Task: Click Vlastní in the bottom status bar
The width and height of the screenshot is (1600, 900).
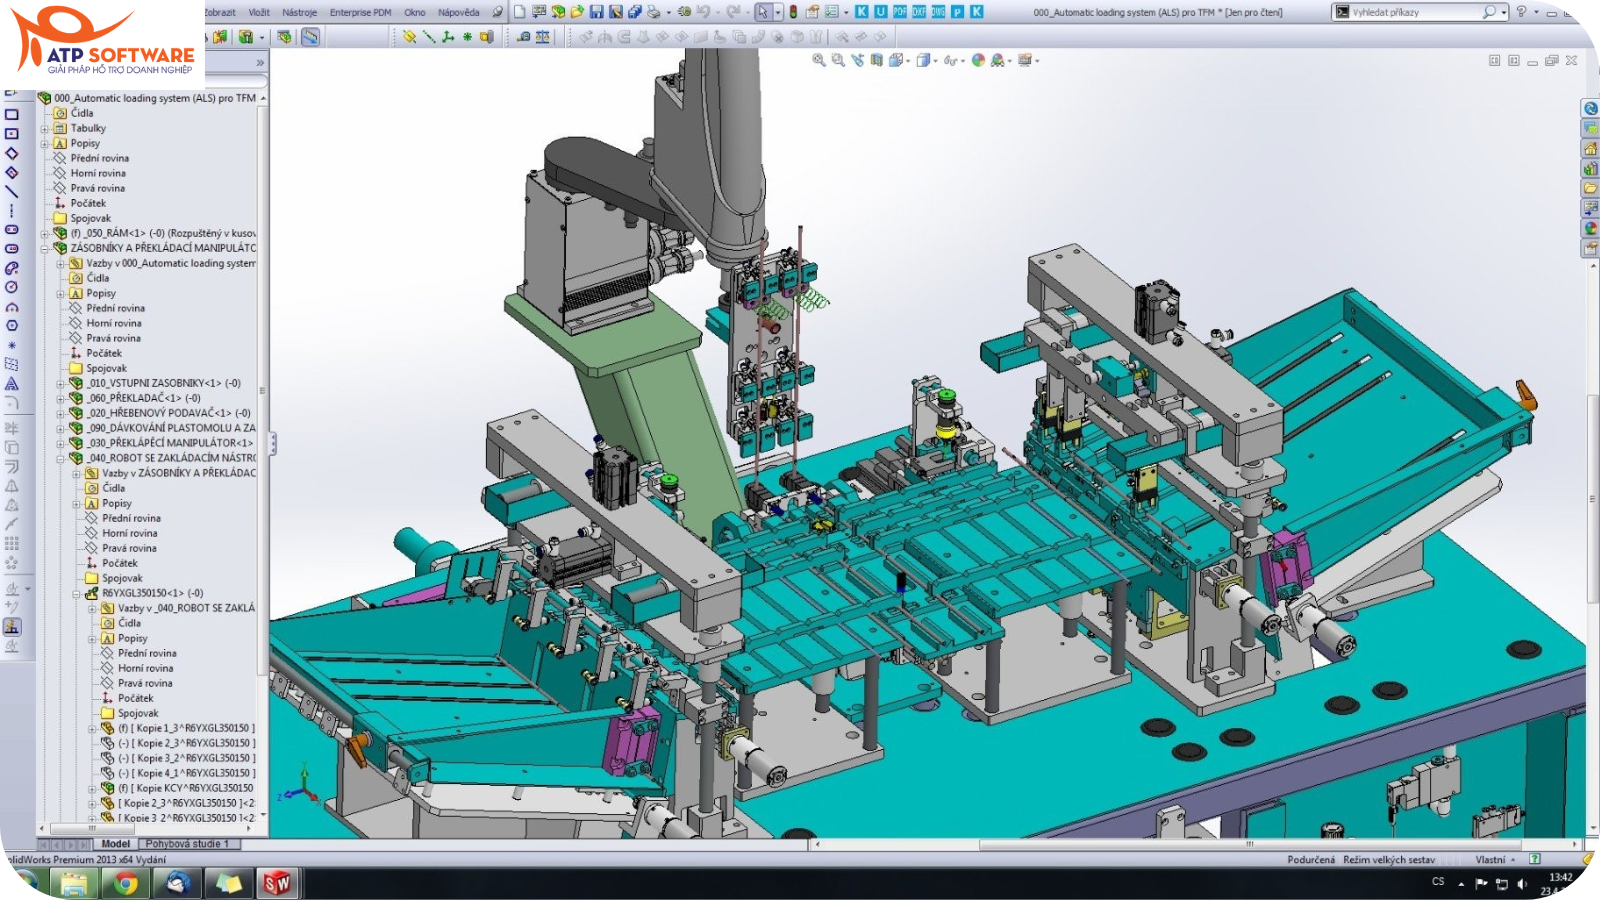Action: (1489, 858)
